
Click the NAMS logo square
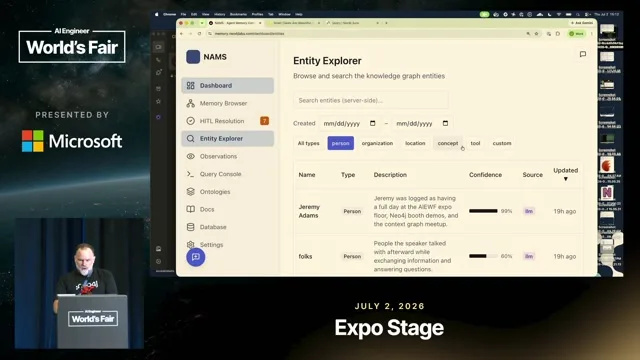coord(193,57)
